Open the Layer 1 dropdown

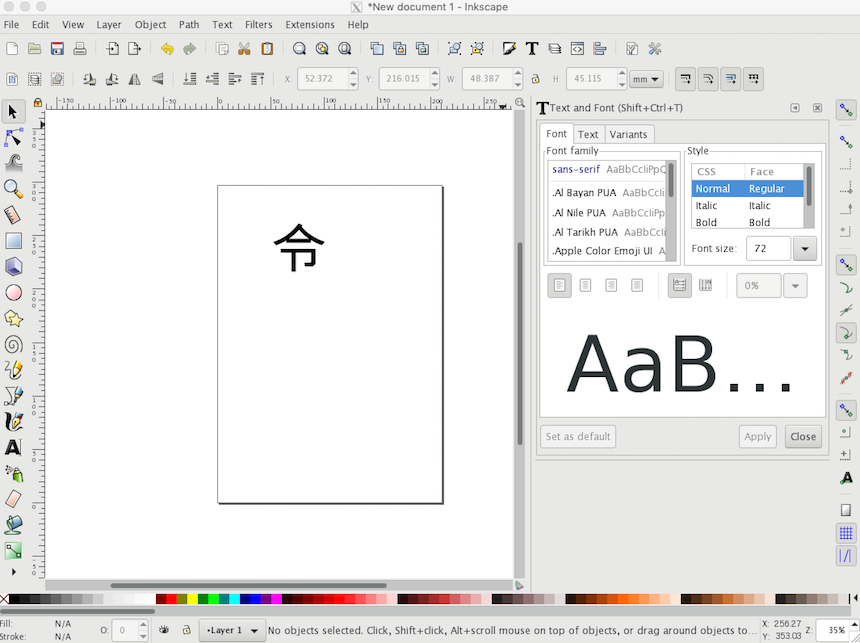click(x=232, y=630)
